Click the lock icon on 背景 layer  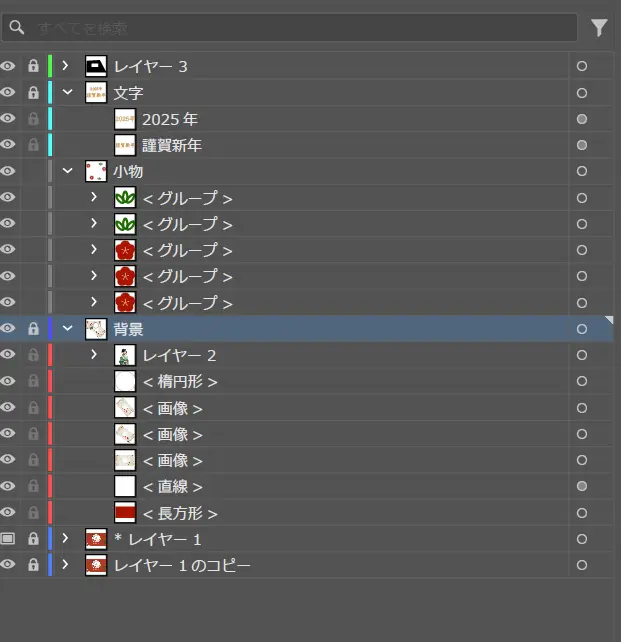(x=33, y=328)
